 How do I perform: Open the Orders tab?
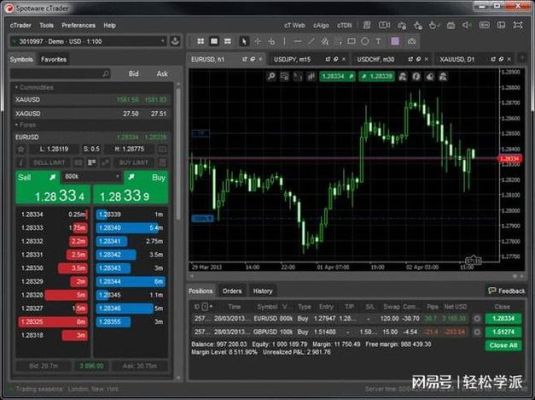point(232,291)
